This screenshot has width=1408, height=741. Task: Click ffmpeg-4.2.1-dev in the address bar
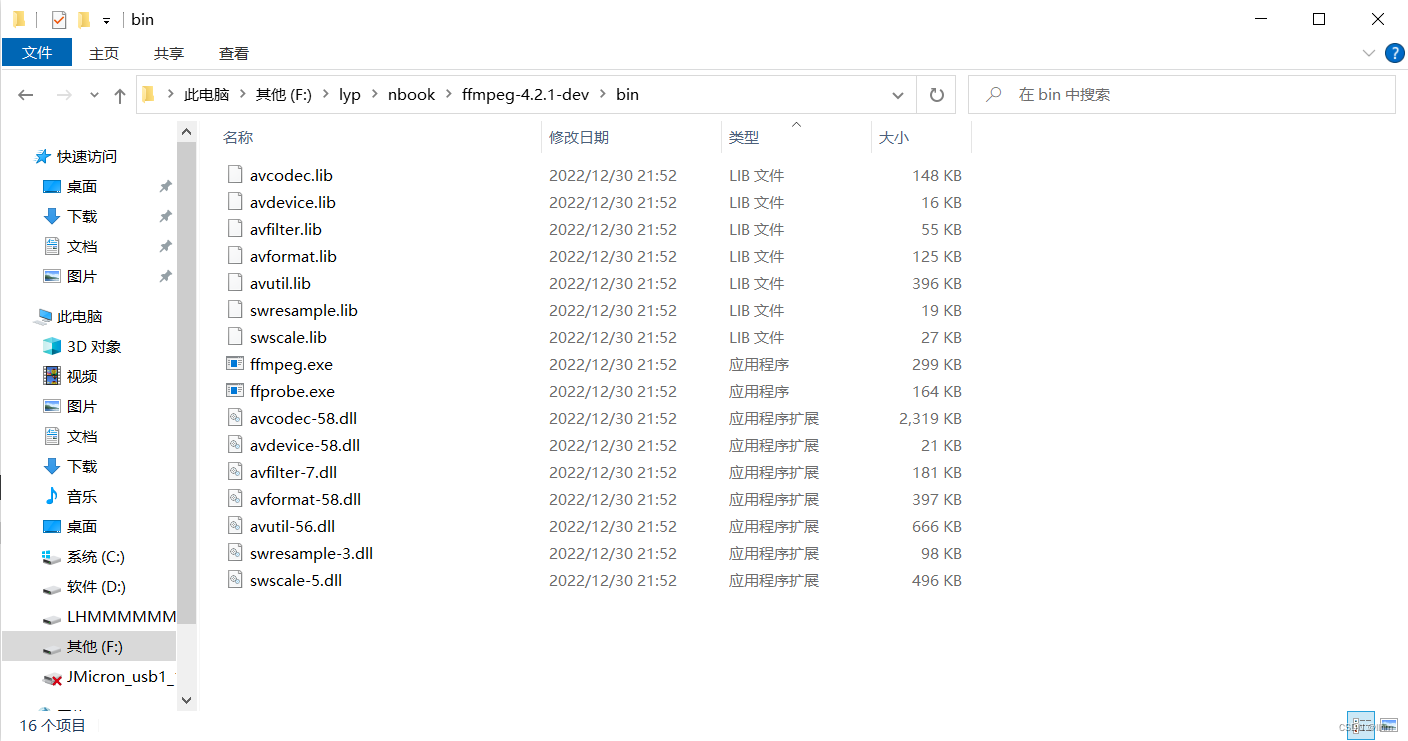[526, 95]
